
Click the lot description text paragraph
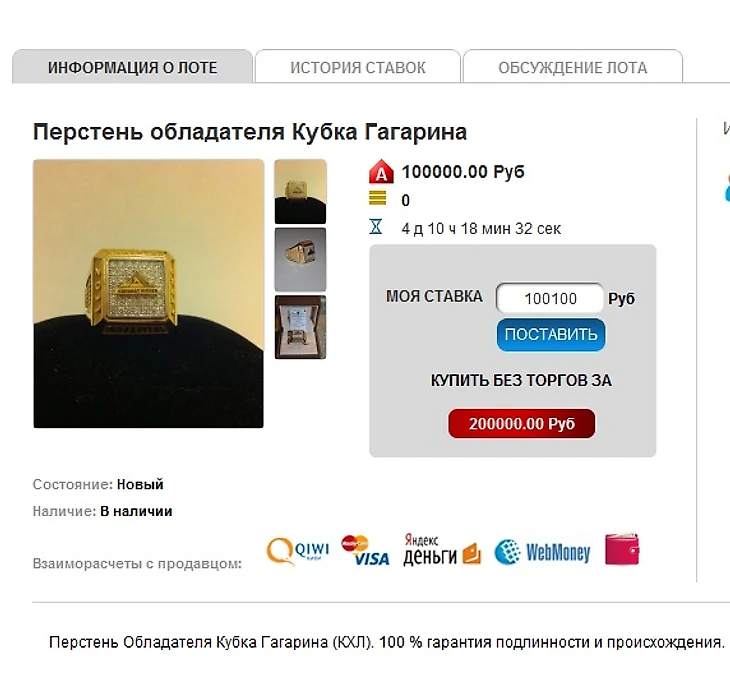pos(387,642)
